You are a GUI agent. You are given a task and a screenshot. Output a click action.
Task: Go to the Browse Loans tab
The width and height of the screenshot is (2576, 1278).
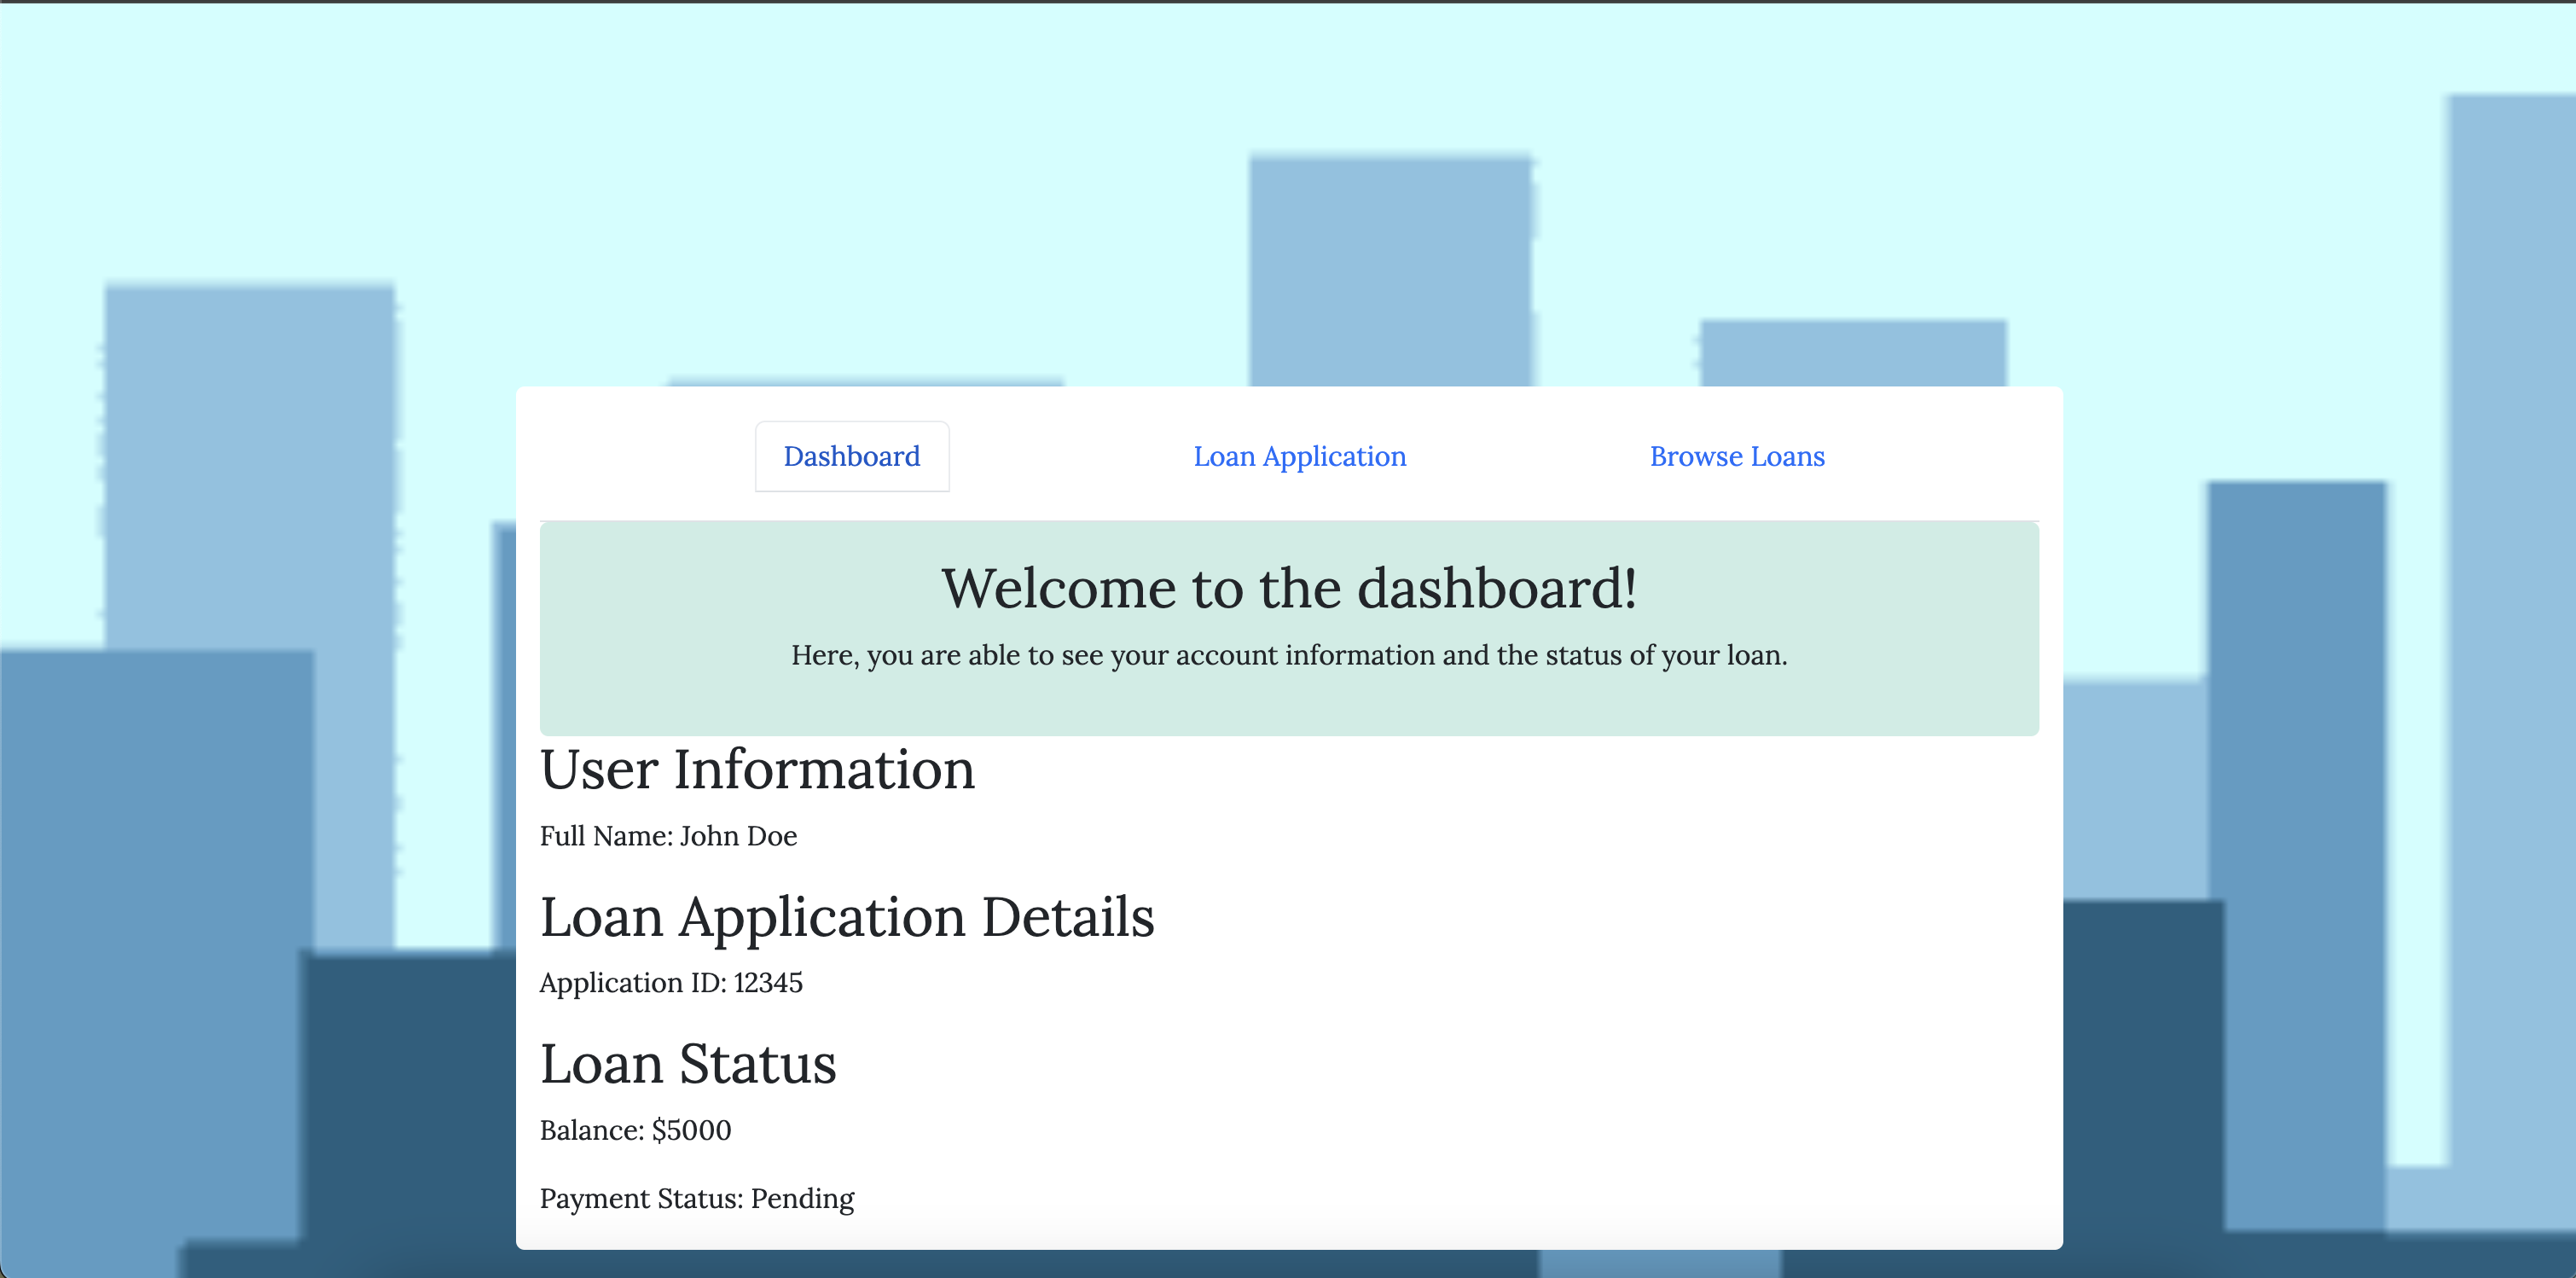click(x=1736, y=456)
